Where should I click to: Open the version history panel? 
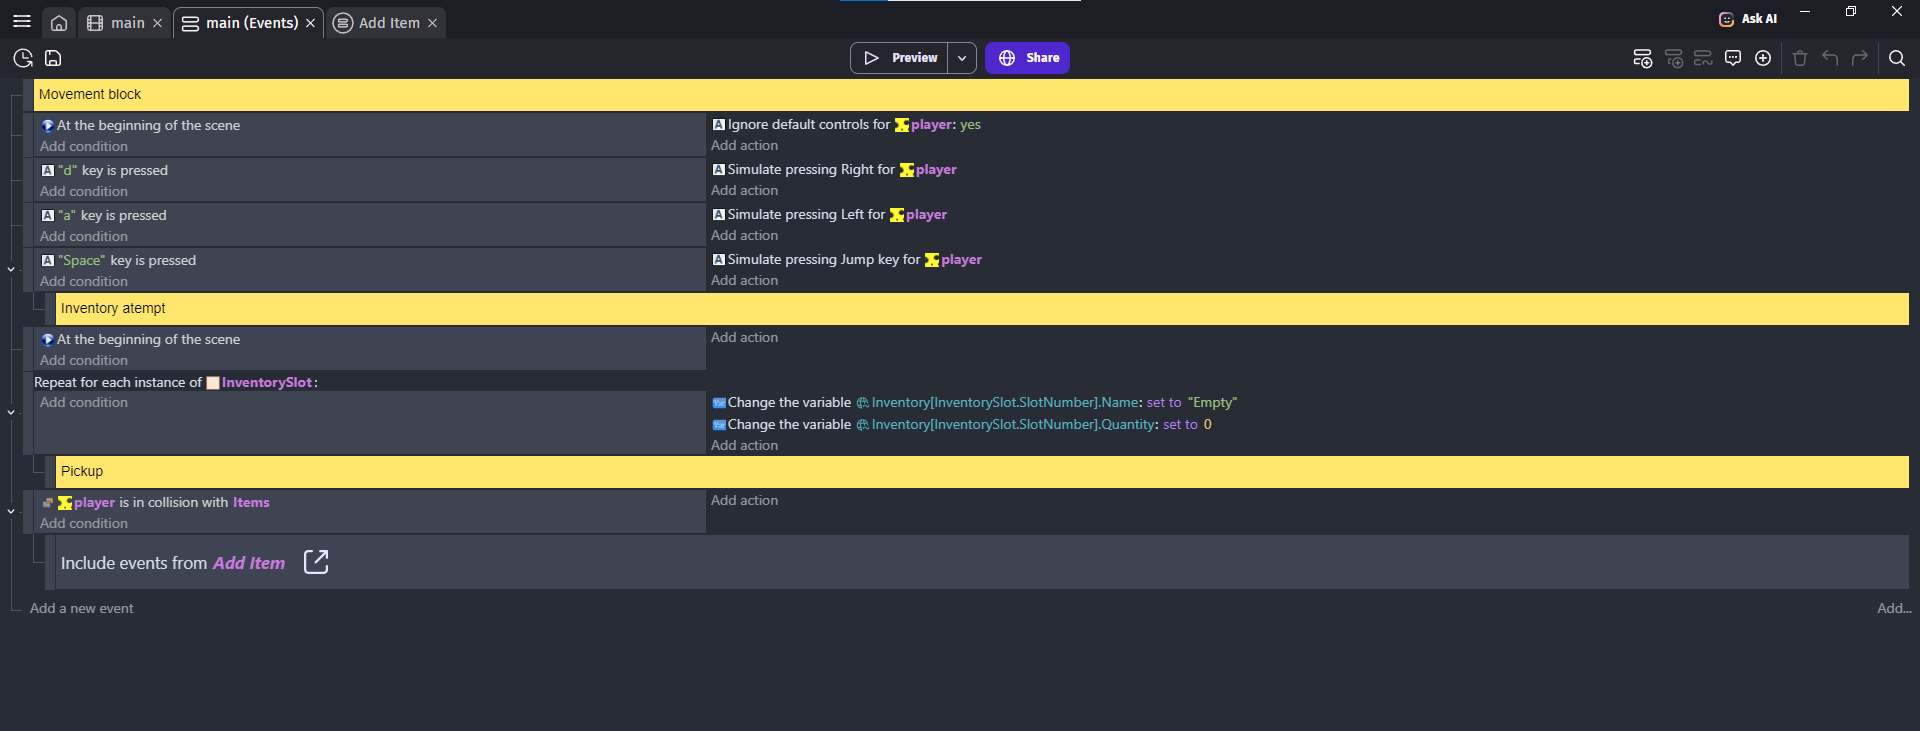23,58
